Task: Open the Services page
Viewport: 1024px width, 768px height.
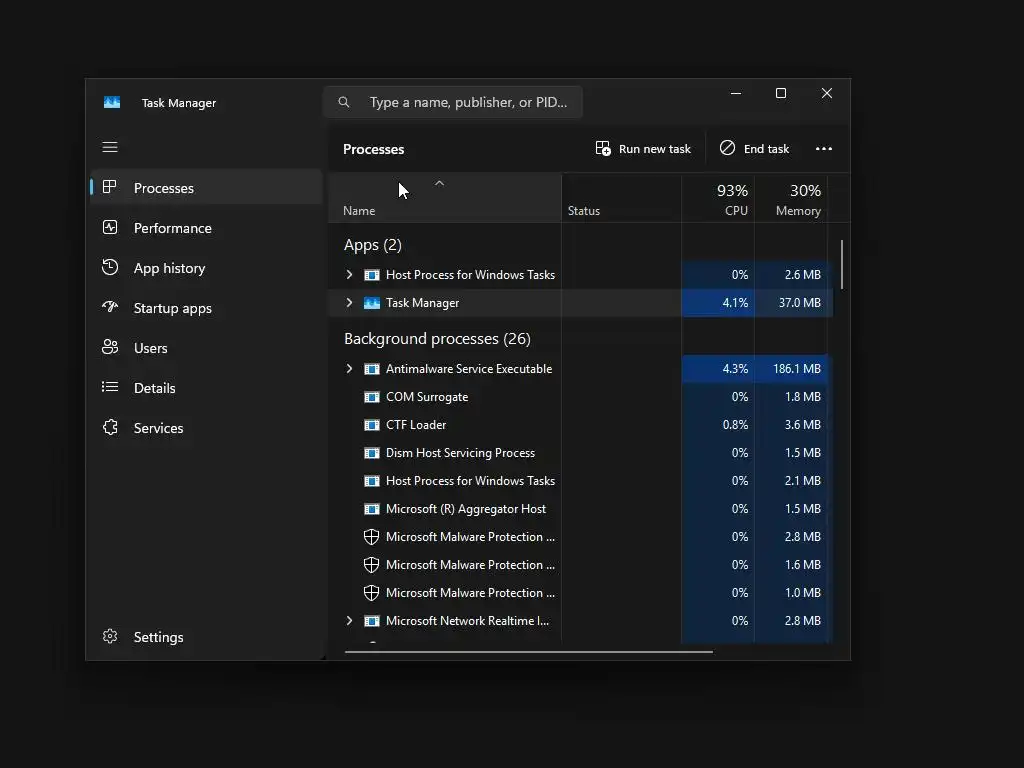Action: (206, 428)
